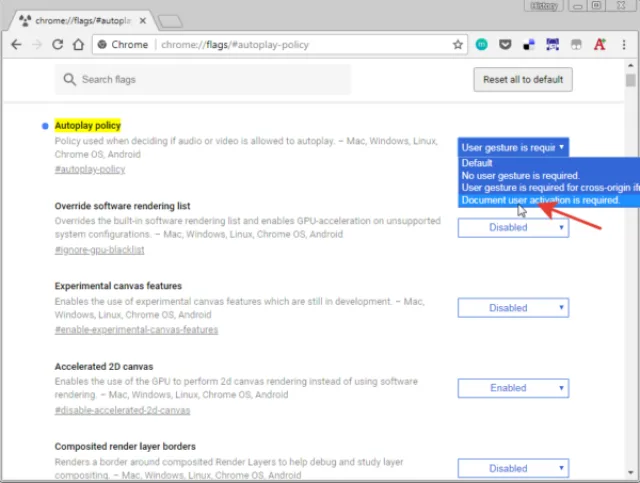Click the vertical scrollbar thumb
Image resolution: width=640 pixels, height=483 pixels.
point(631,80)
